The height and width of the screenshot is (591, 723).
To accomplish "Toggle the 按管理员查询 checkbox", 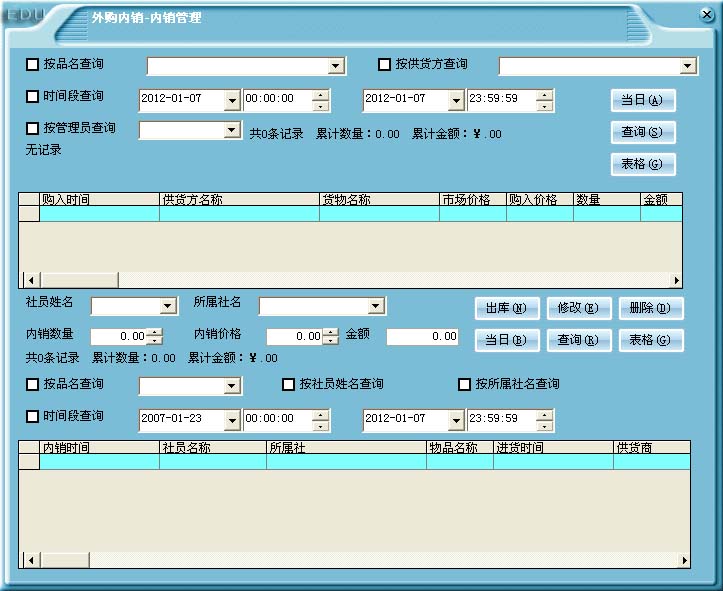I will (x=32, y=129).
